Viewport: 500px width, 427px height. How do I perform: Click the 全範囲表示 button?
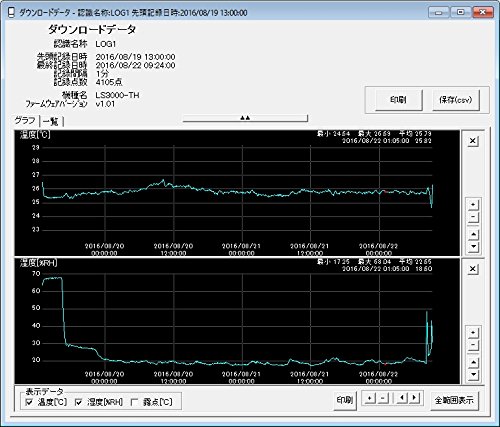(x=454, y=400)
